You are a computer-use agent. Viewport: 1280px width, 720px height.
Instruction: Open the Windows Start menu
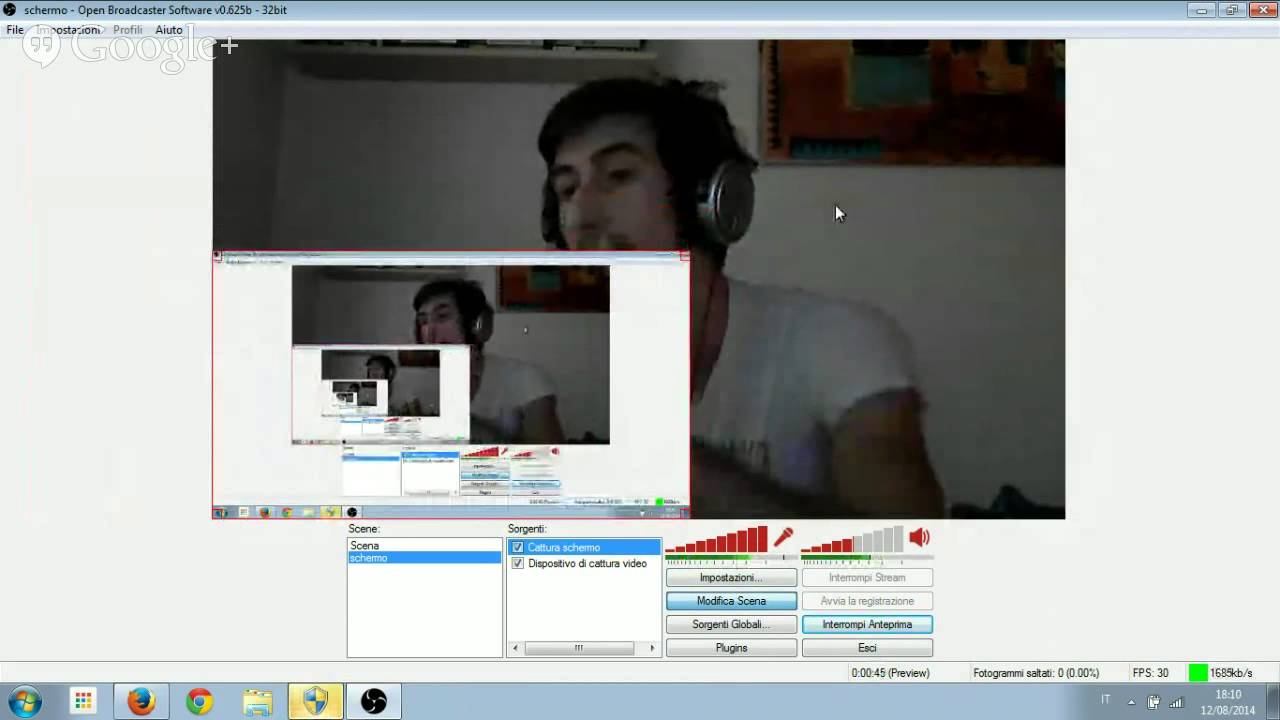25,701
